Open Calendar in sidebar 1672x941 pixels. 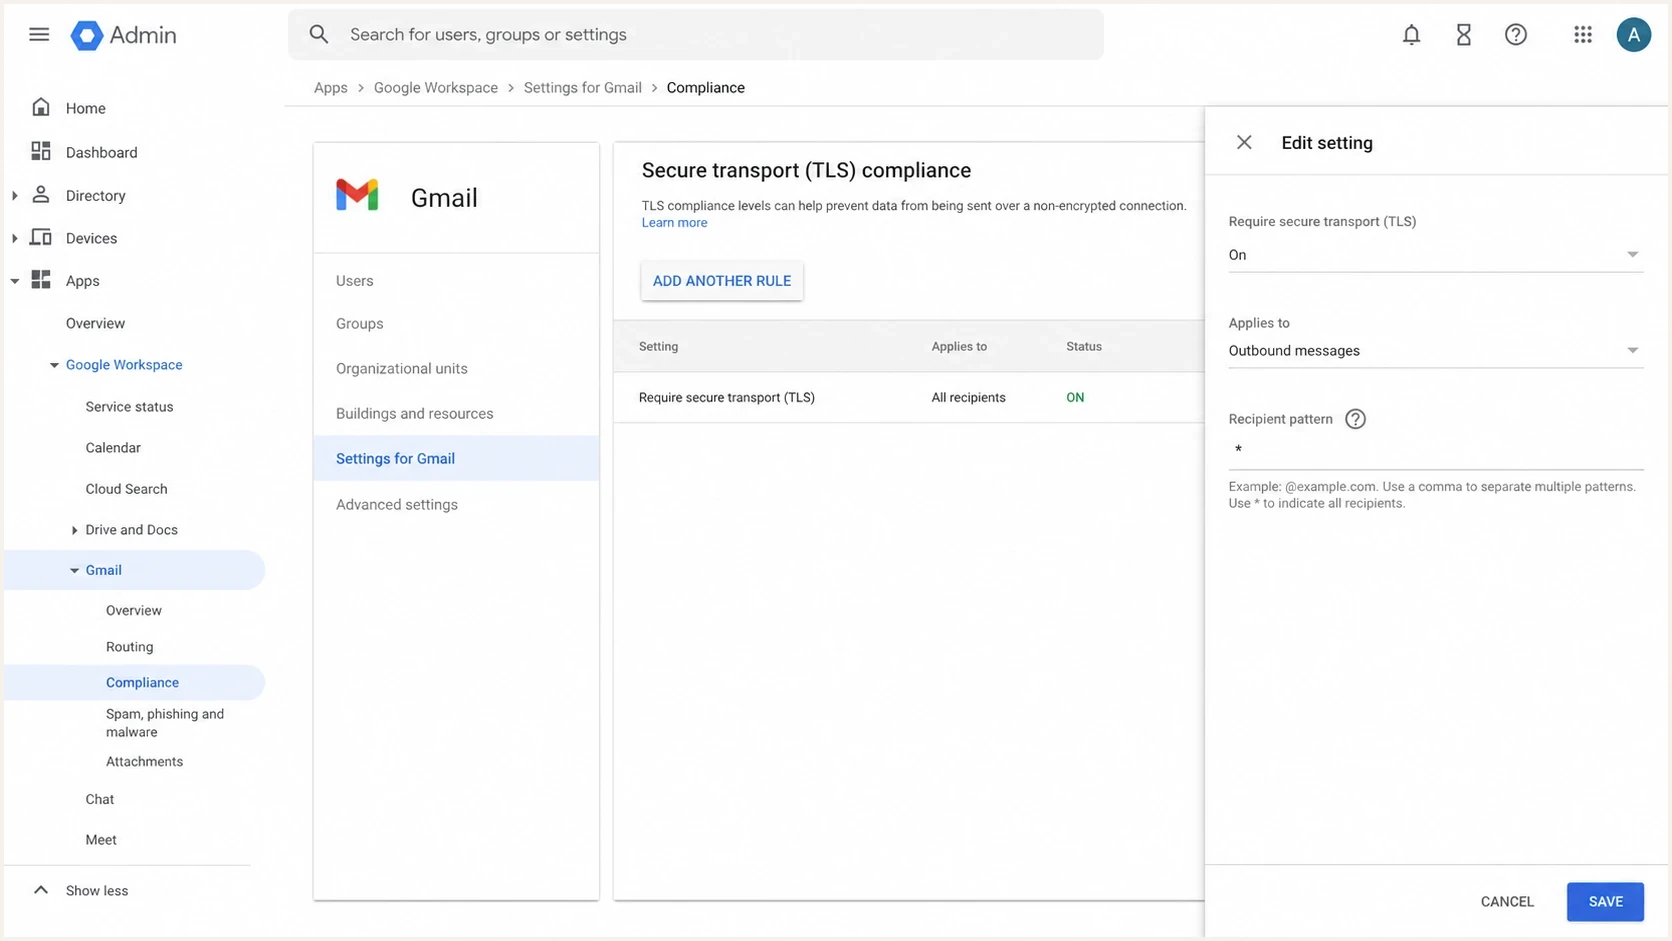tap(113, 447)
